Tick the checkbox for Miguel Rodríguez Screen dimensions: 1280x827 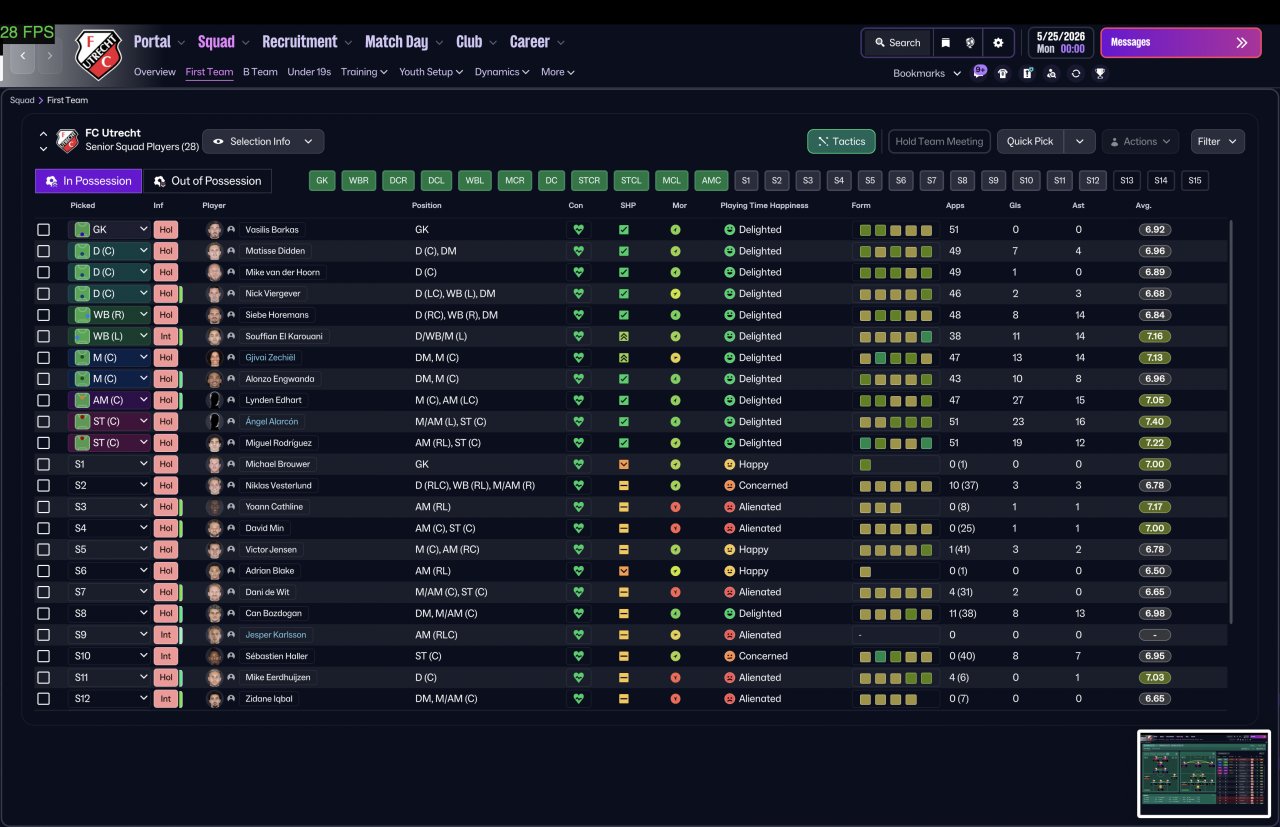pos(43,443)
